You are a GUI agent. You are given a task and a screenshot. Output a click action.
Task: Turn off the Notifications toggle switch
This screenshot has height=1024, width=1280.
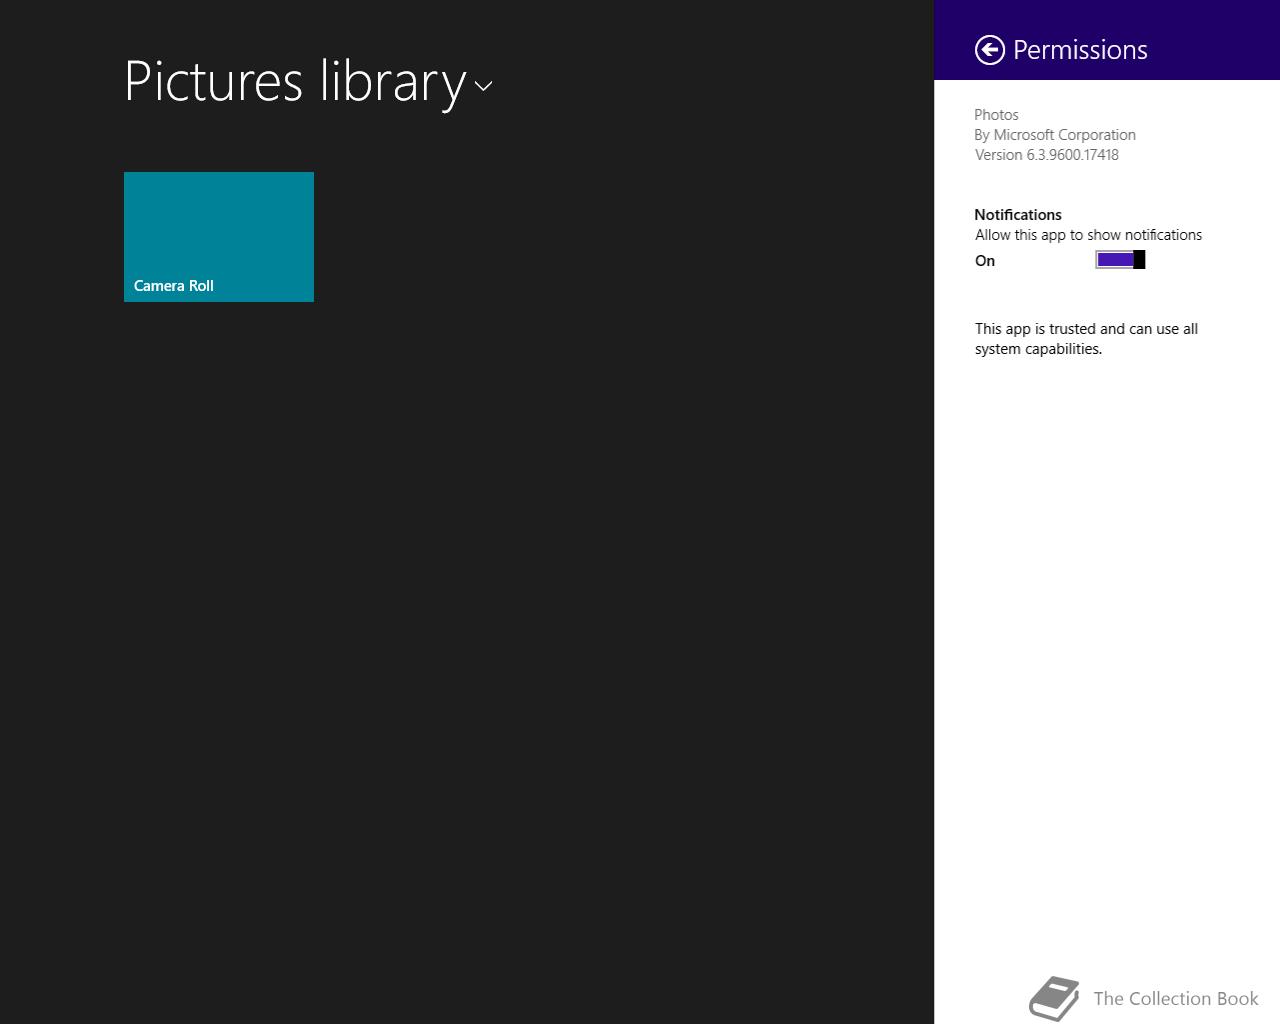point(1120,260)
